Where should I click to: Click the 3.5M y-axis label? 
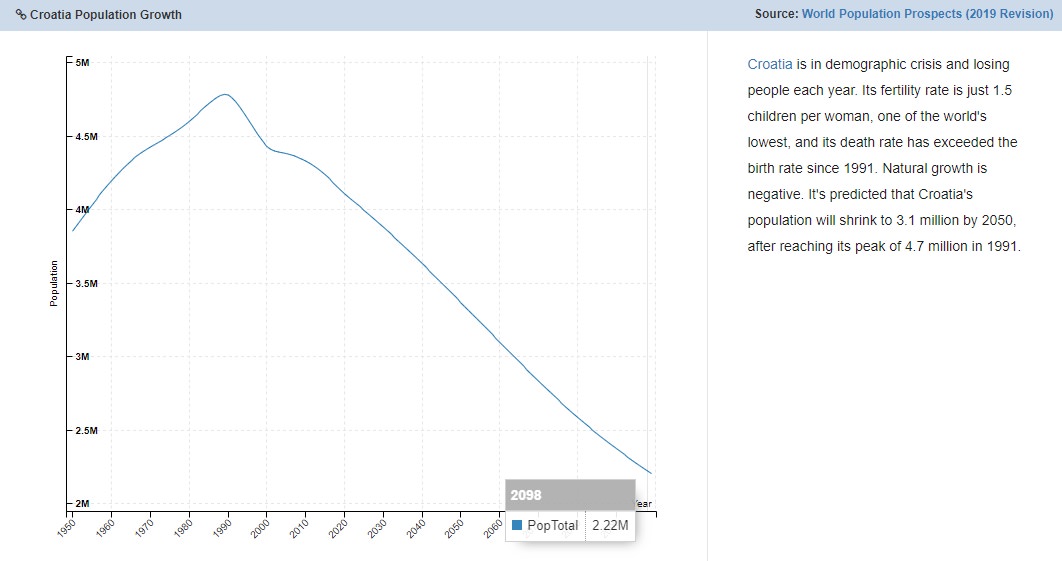[86, 283]
